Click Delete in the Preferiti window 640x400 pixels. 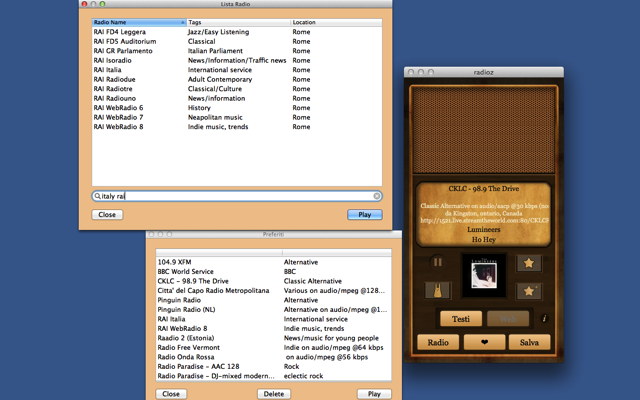[274, 394]
